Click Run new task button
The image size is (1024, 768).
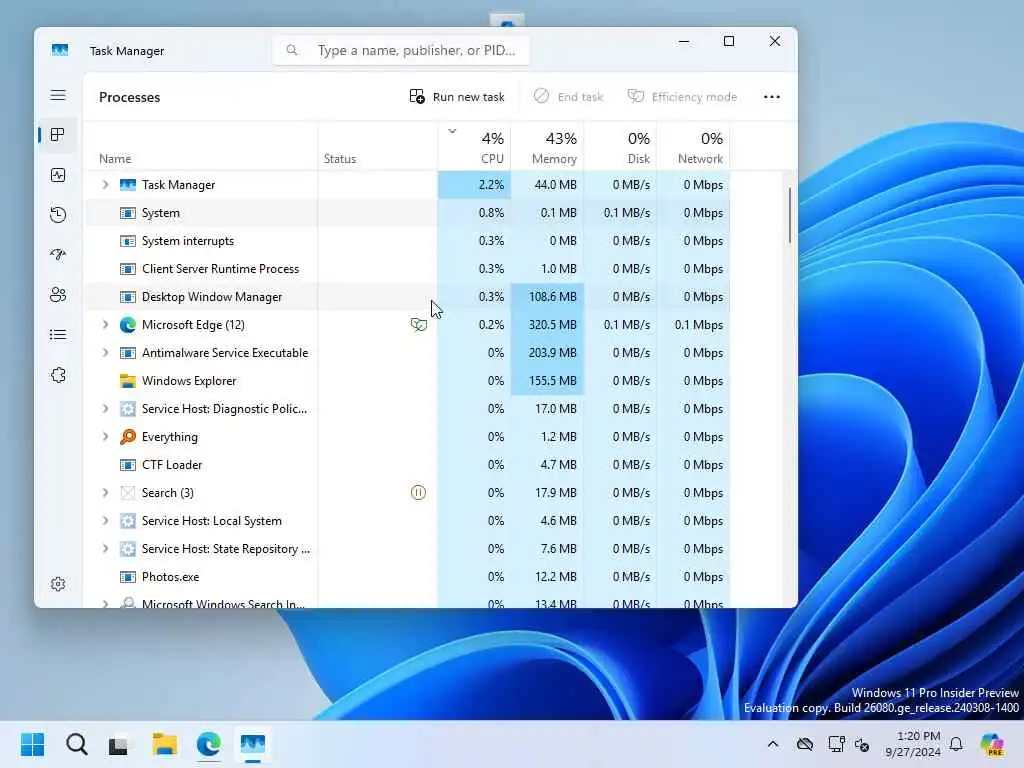click(x=457, y=97)
